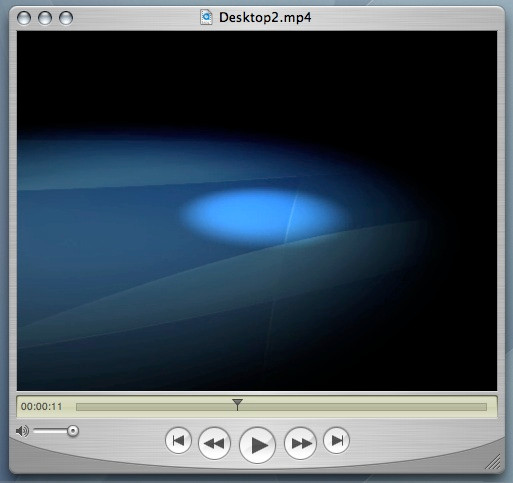Start playback with the Play button
The width and height of the screenshot is (513, 483).
pos(257,445)
